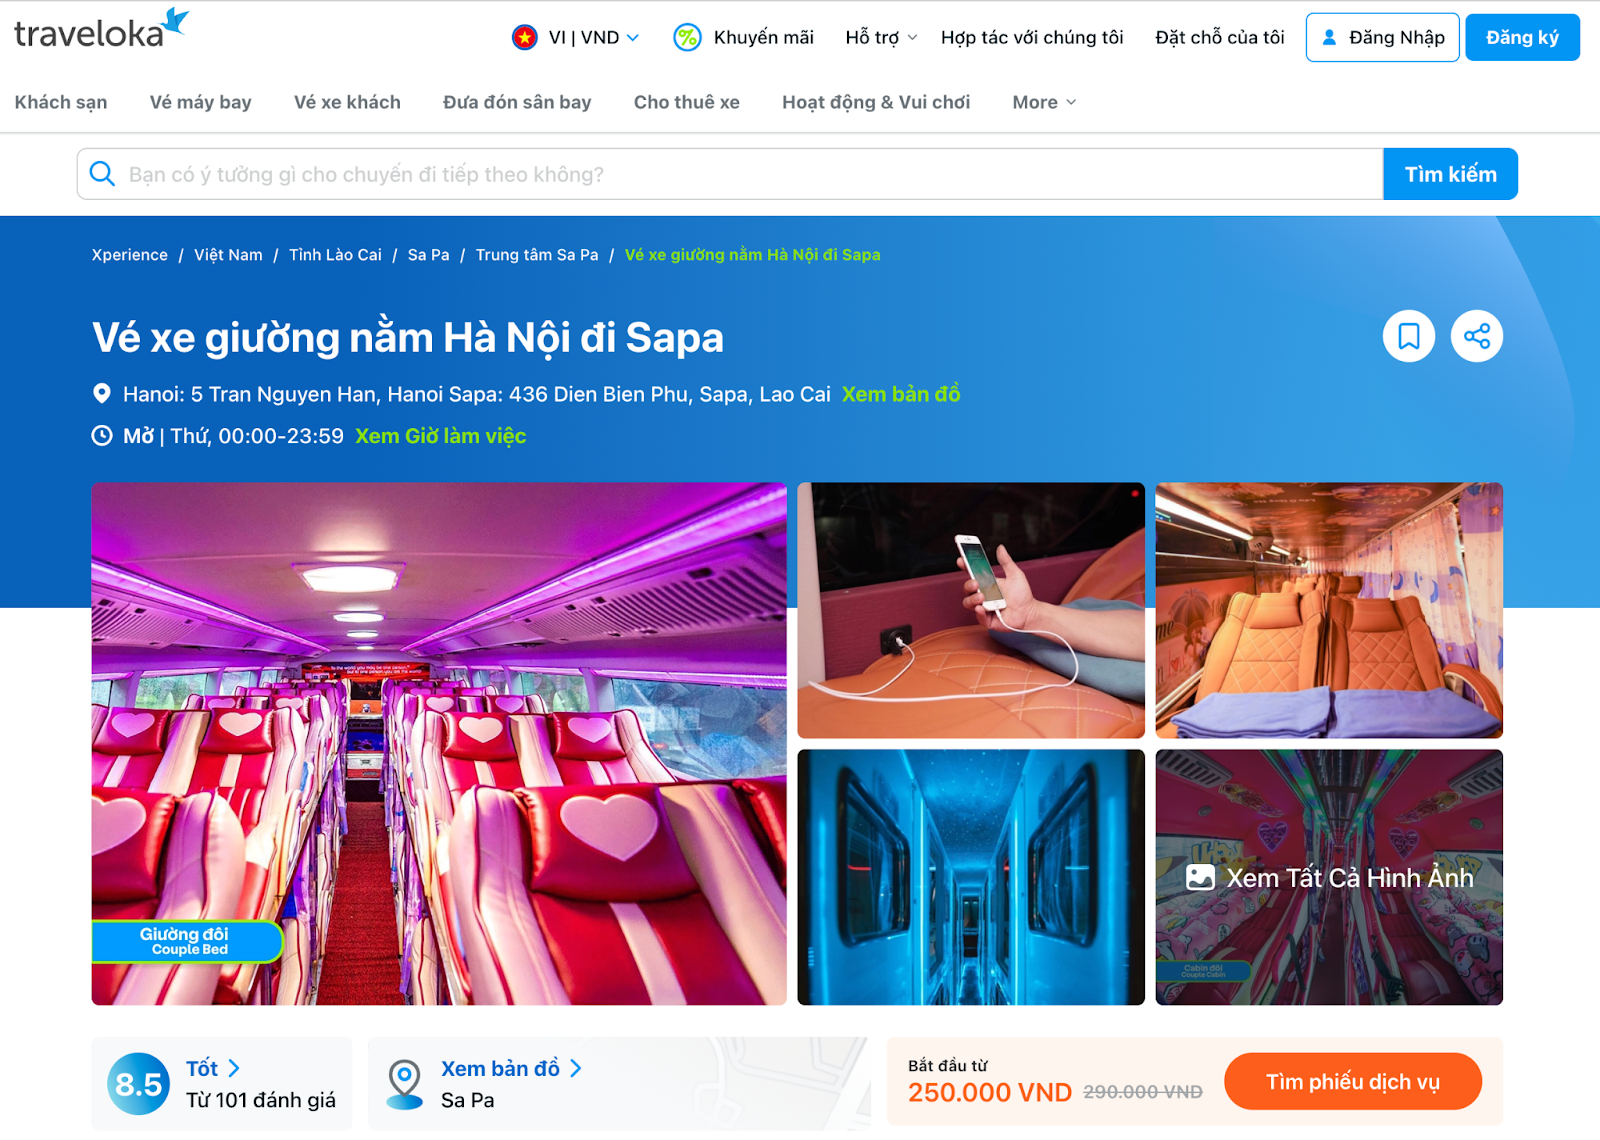
Task: Click the Tỉnh Lào Cai breadcrumb
Action: [335, 255]
